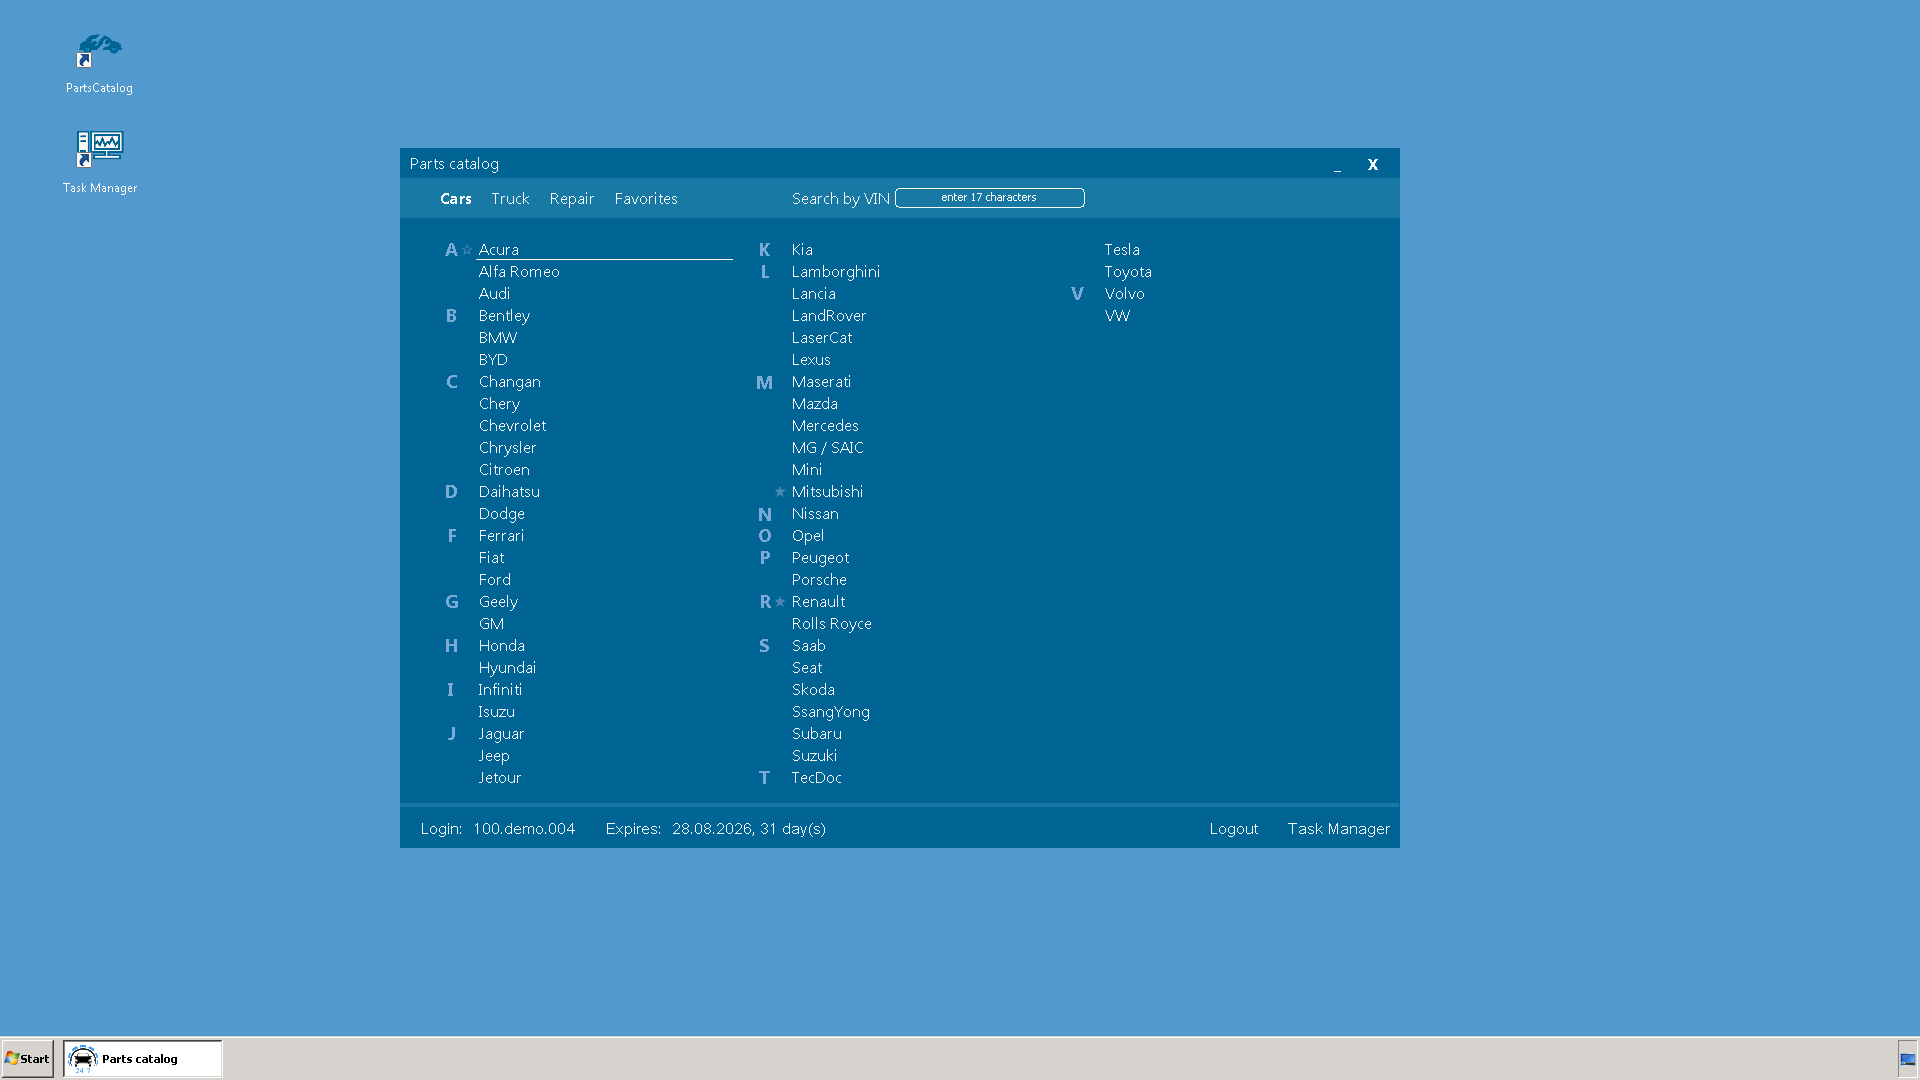This screenshot has width=1920, height=1080.
Task: Choose Infiniti brand
Action: (500, 690)
